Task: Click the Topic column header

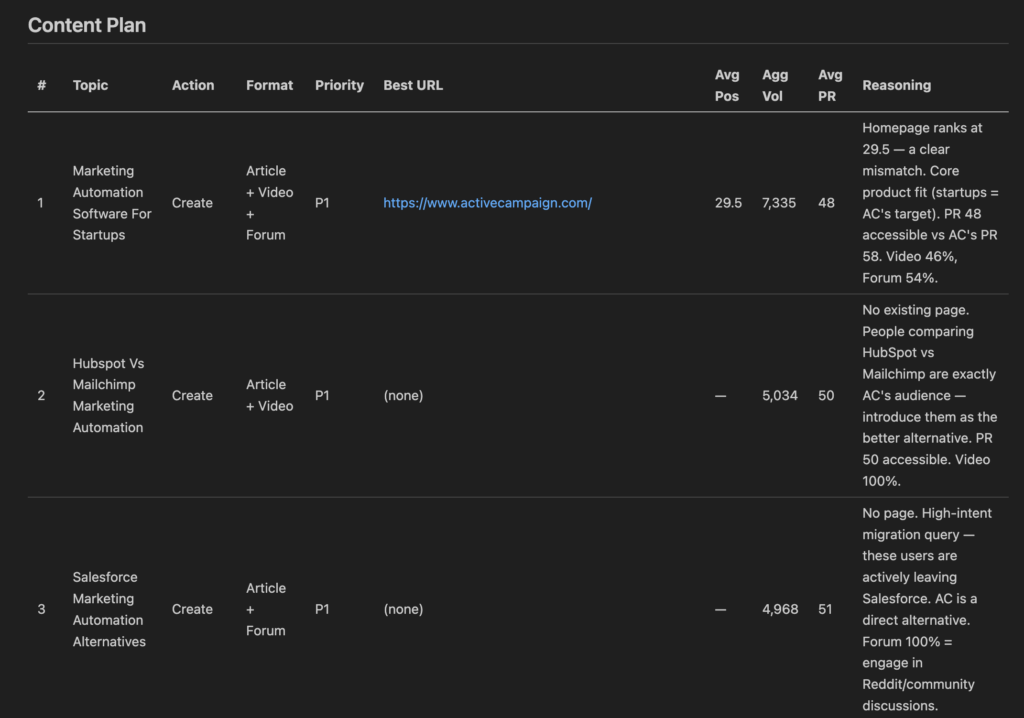Action: click(x=90, y=85)
